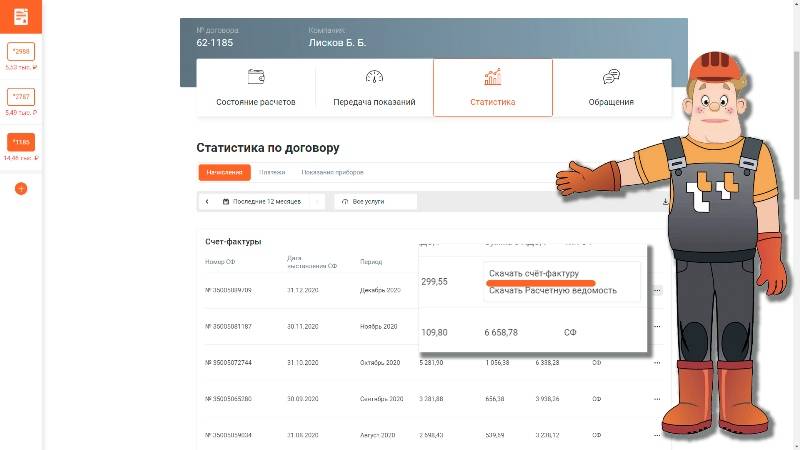Choose Скачать Расчетную ведомость from the popup
Viewport: 800px width, 450px height.
coord(552,291)
